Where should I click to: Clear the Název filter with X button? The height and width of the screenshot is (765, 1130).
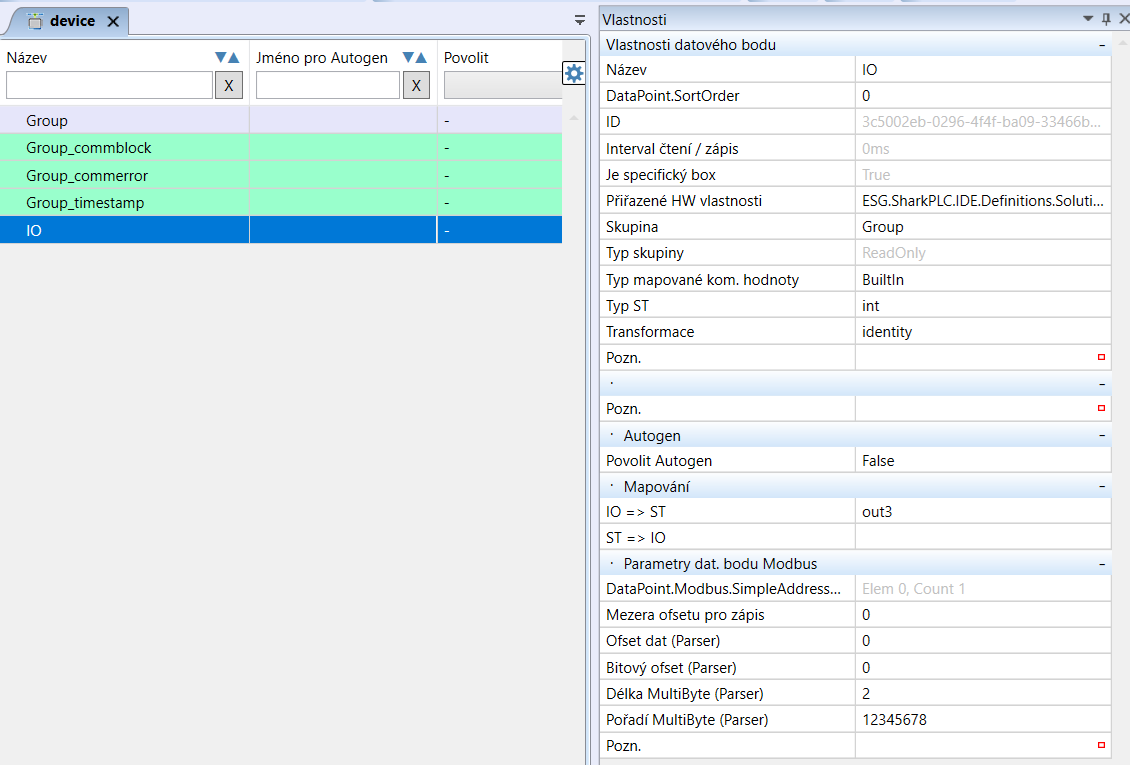click(x=228, y=85)
